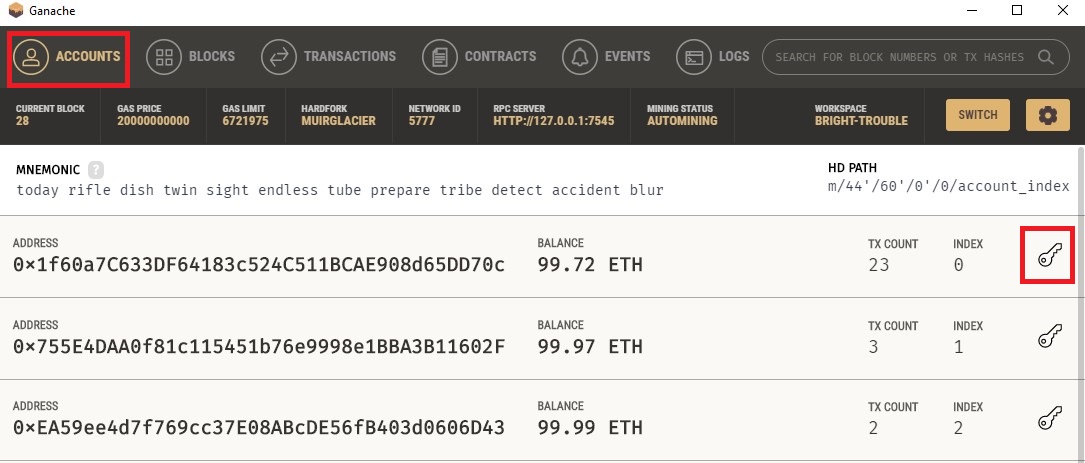Image resolution: width=1085 pixels, height=463 pixels.
Task: Open the Accounts tab
Action: (68, 57)
